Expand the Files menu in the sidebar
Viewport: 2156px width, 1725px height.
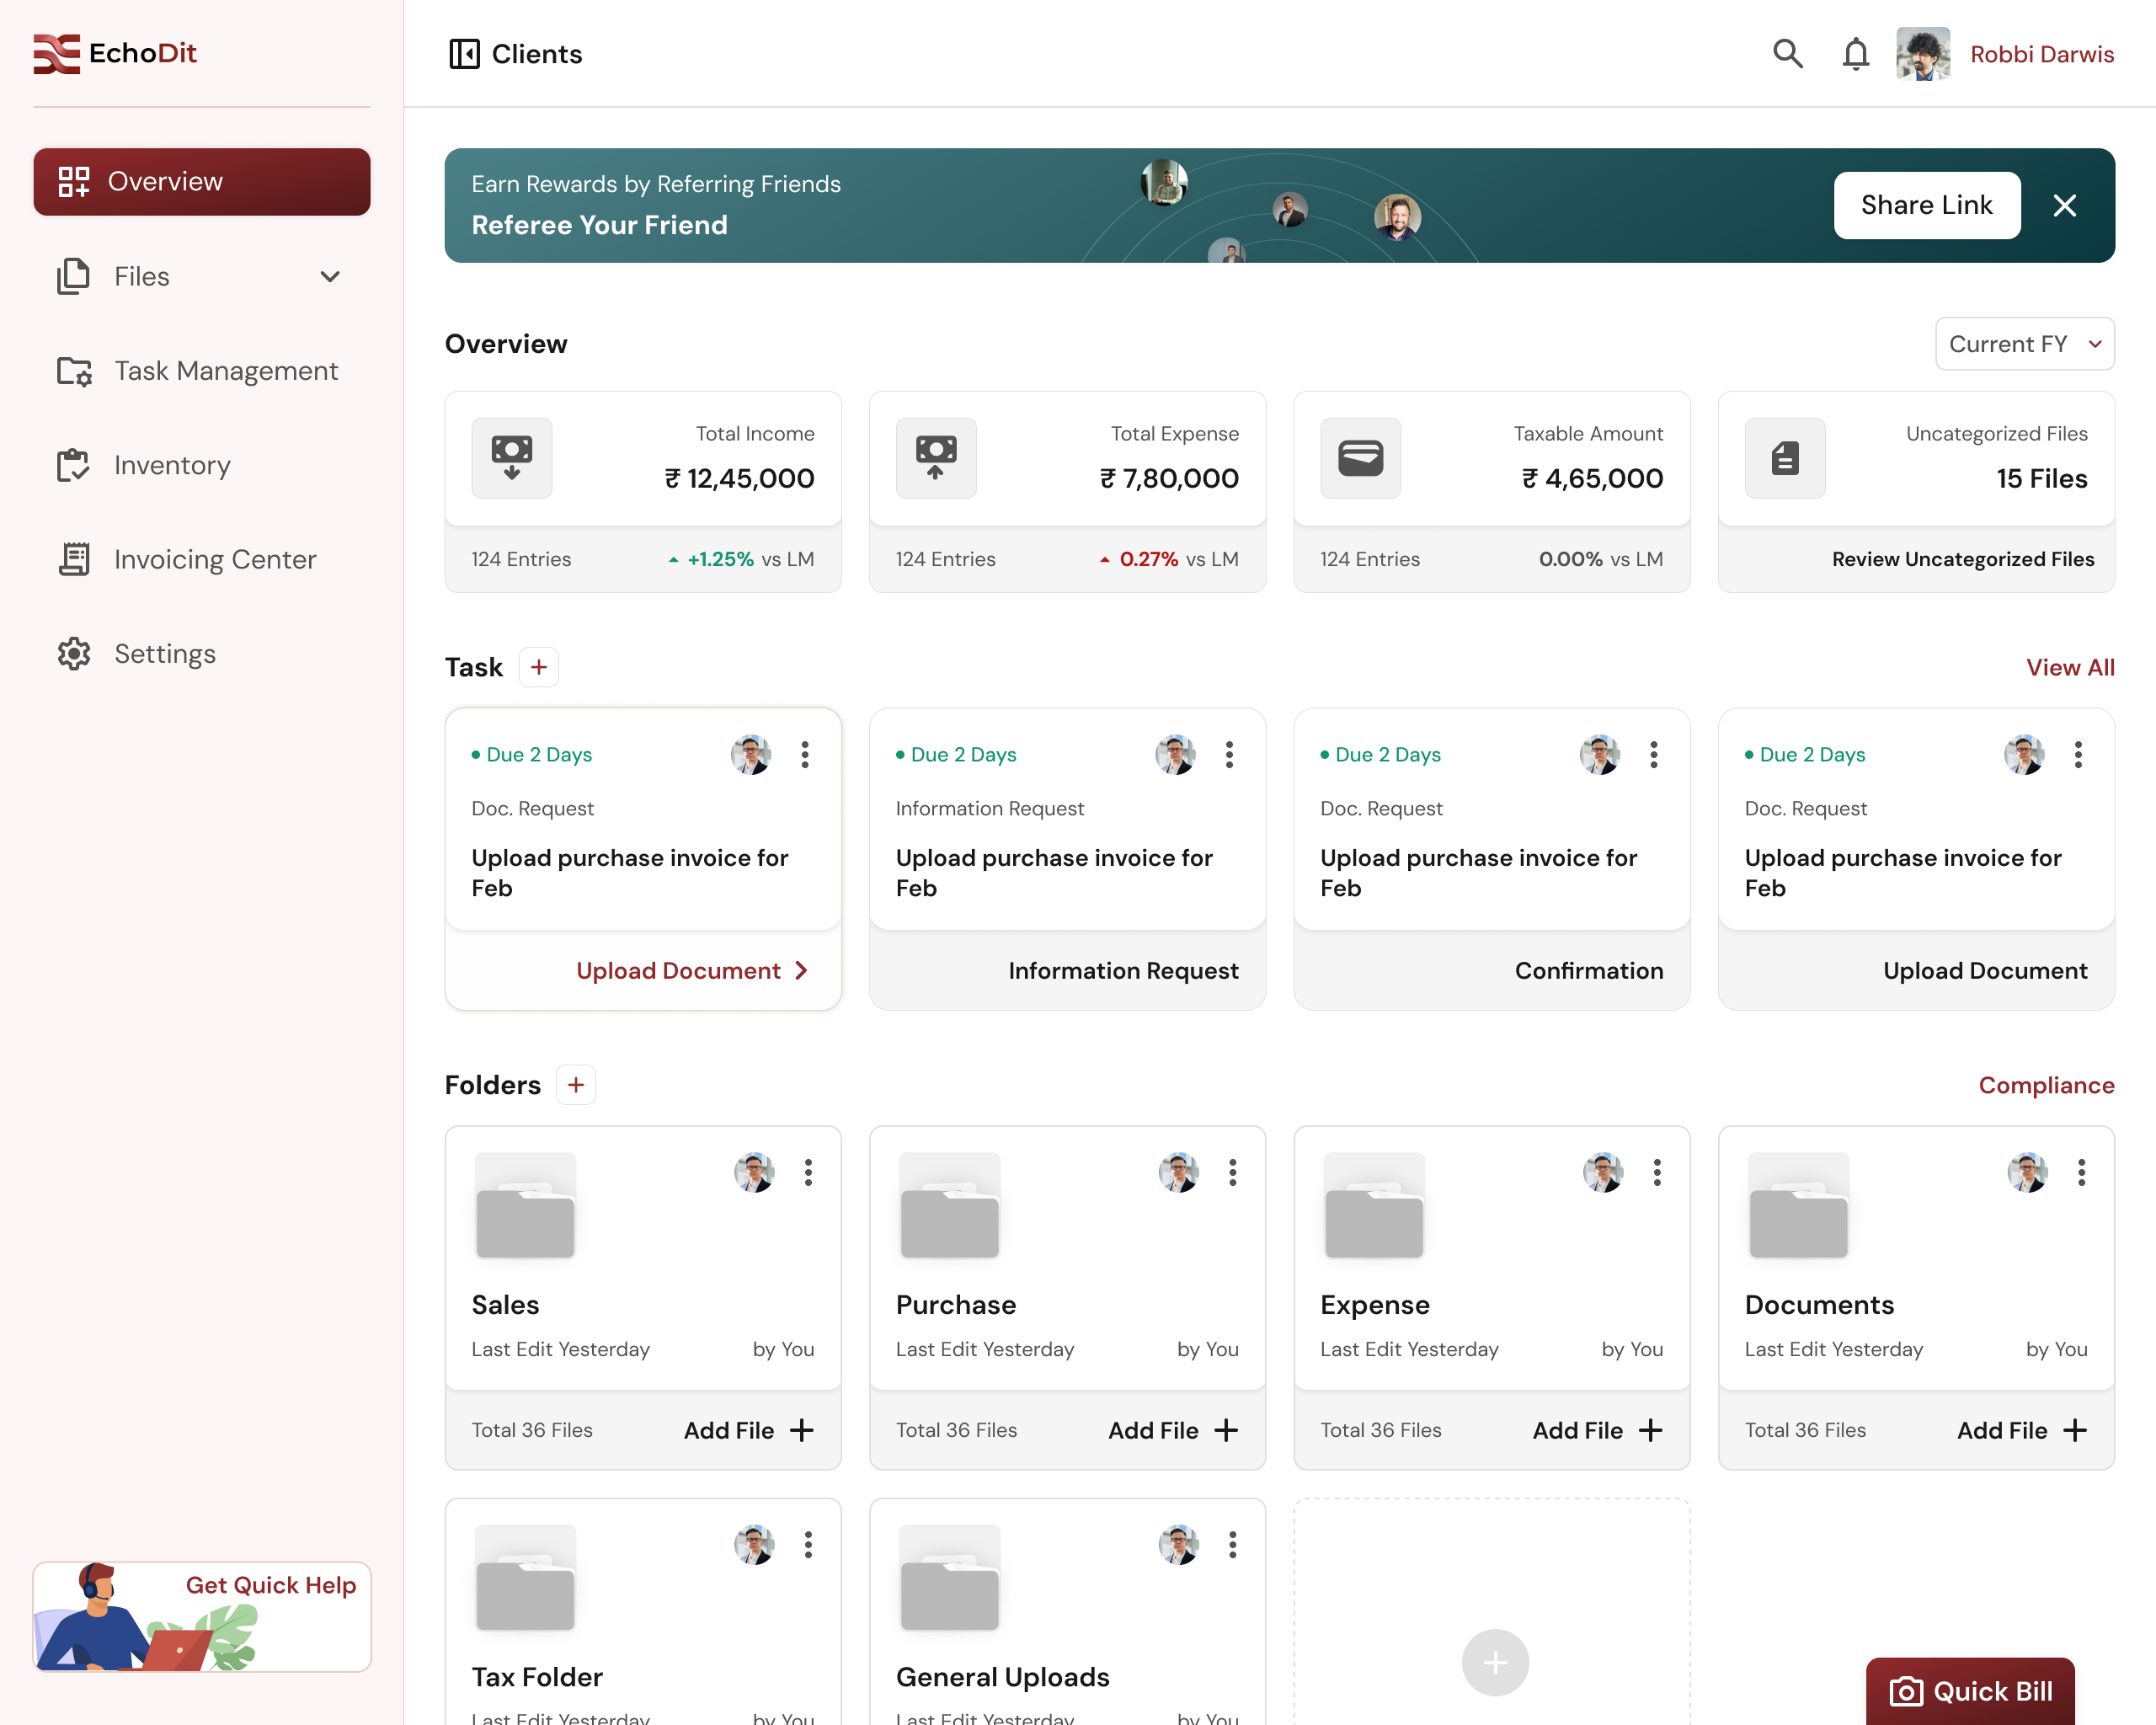coord(330,276)
